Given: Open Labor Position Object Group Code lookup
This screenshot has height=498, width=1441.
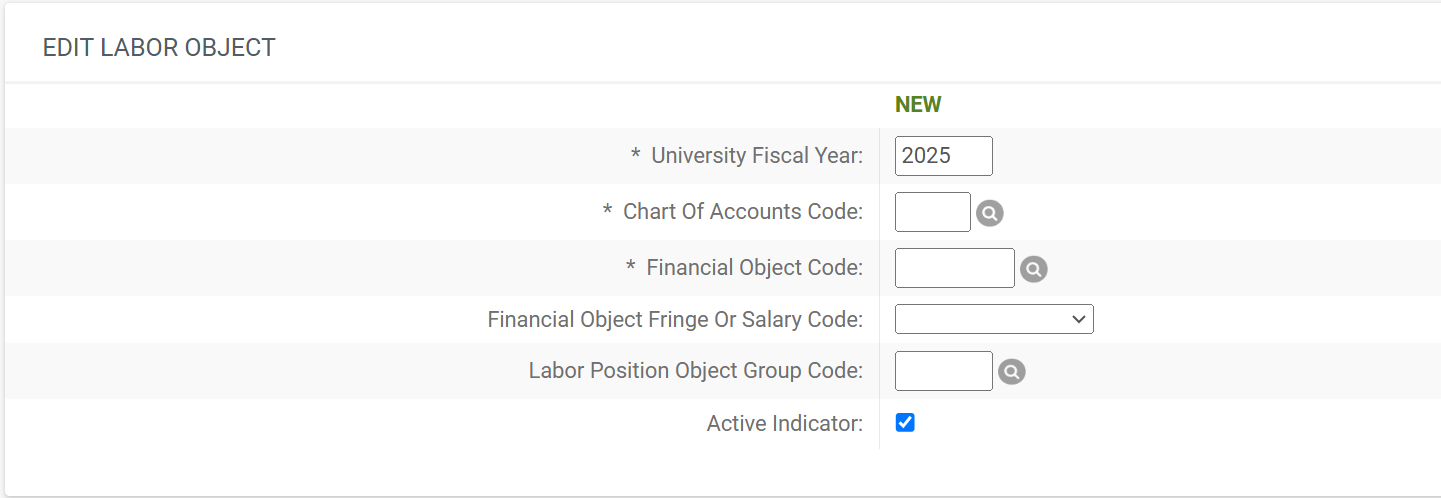Looking at the screenshot, I should [1011, 372].
